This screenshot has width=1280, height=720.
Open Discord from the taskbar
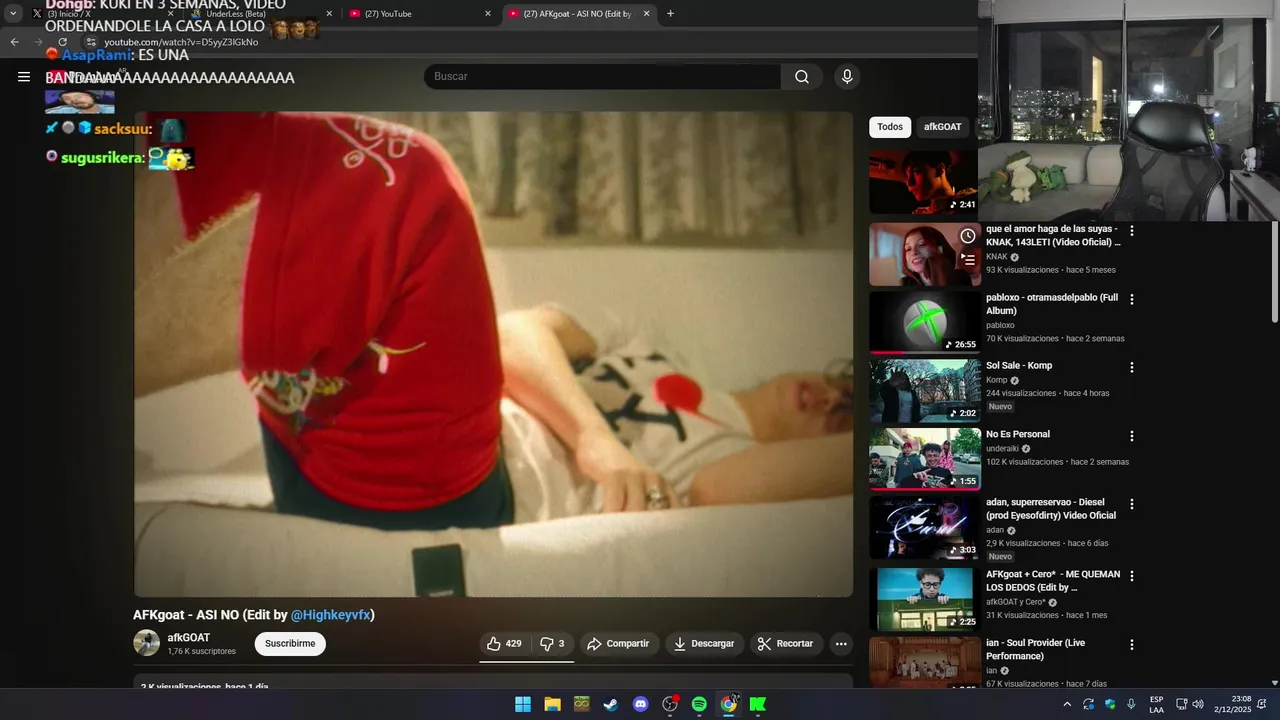coord(641,704)
